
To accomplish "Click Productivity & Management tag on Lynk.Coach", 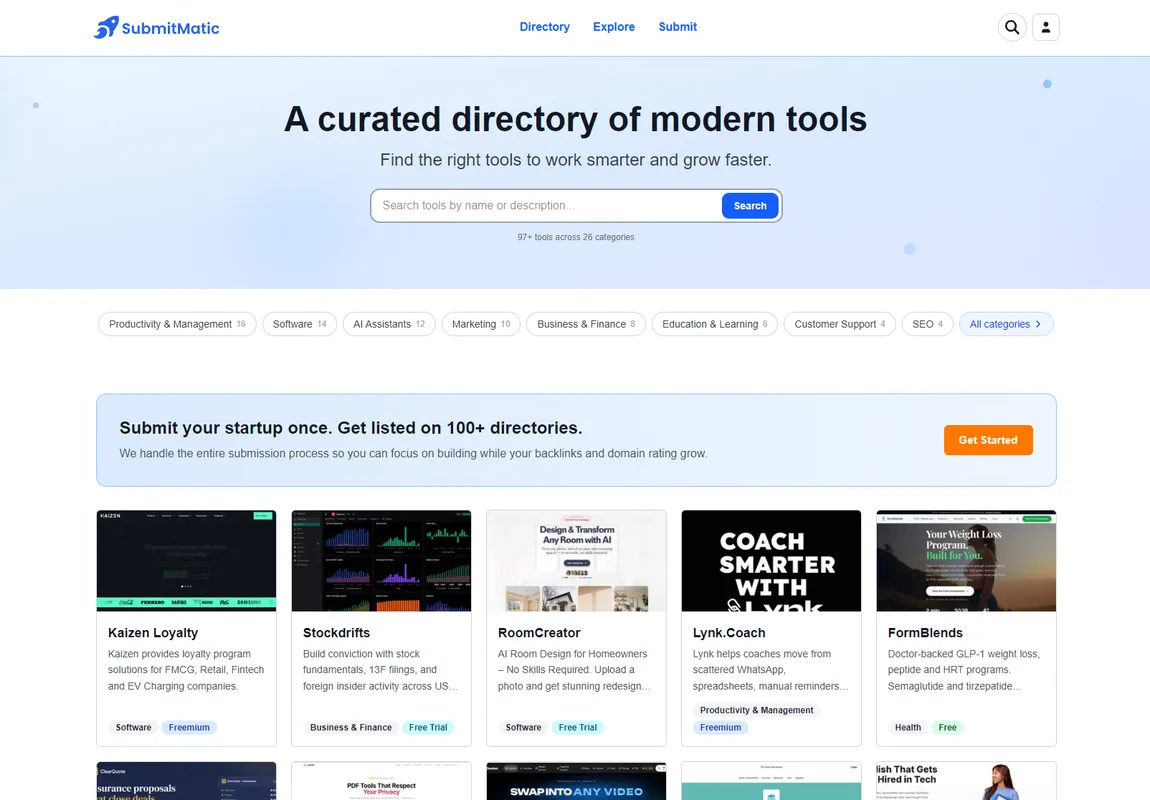I will coord(756,710).
